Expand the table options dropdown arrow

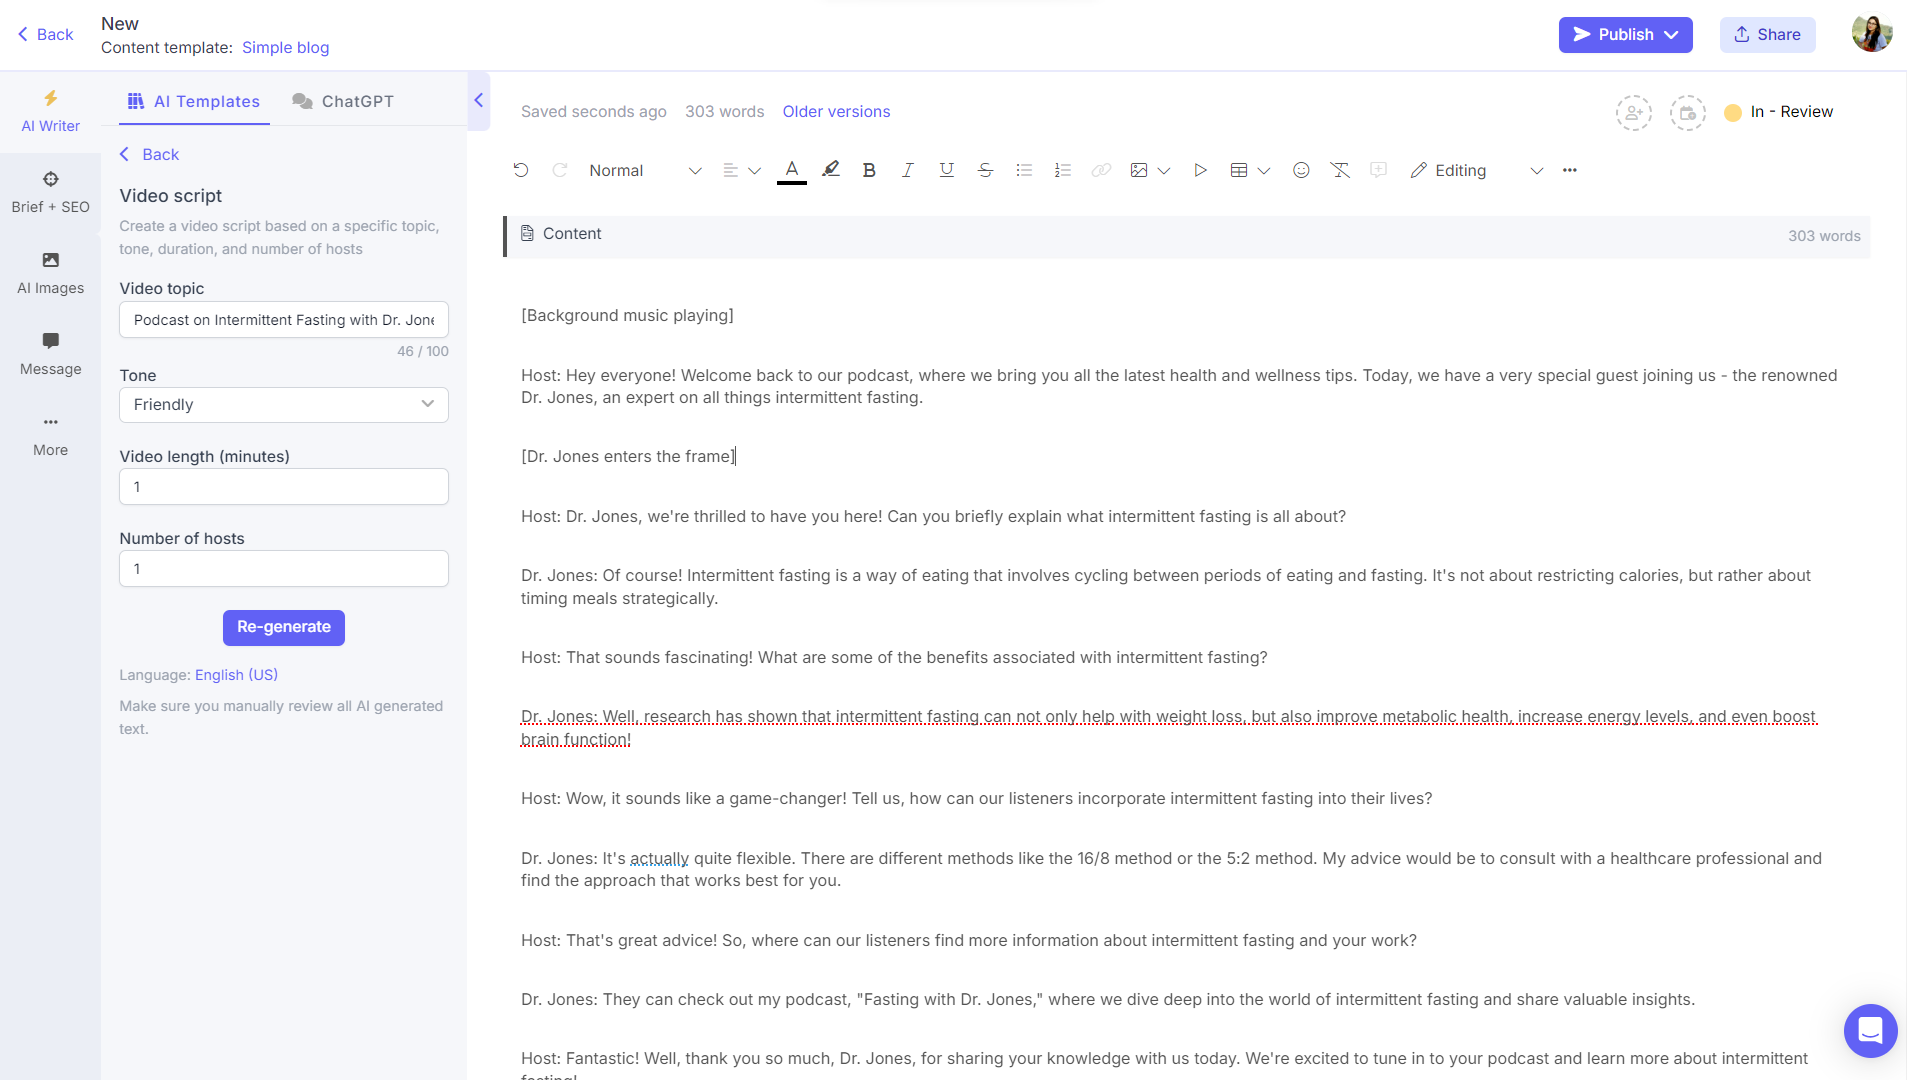(x=1264, y=171)
